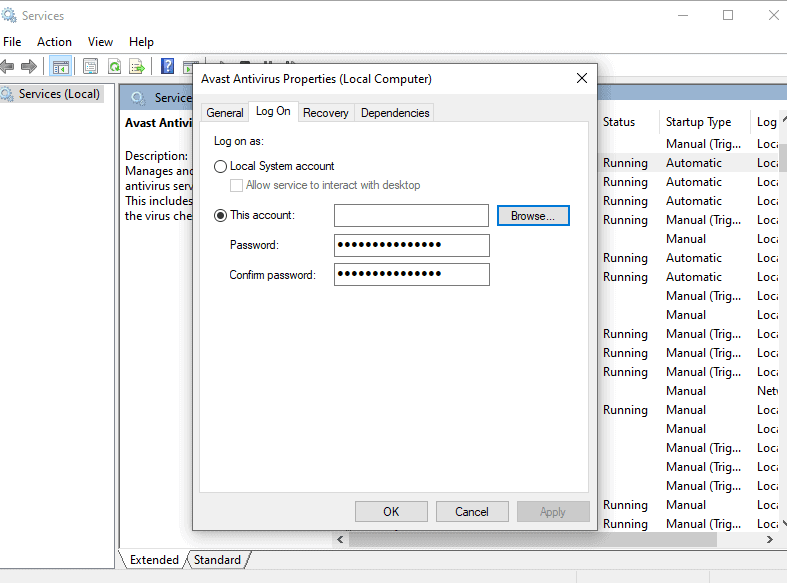Refresh the services list via toolbar icon
This screenshot has width=787, height=583.
click(114, 66)
